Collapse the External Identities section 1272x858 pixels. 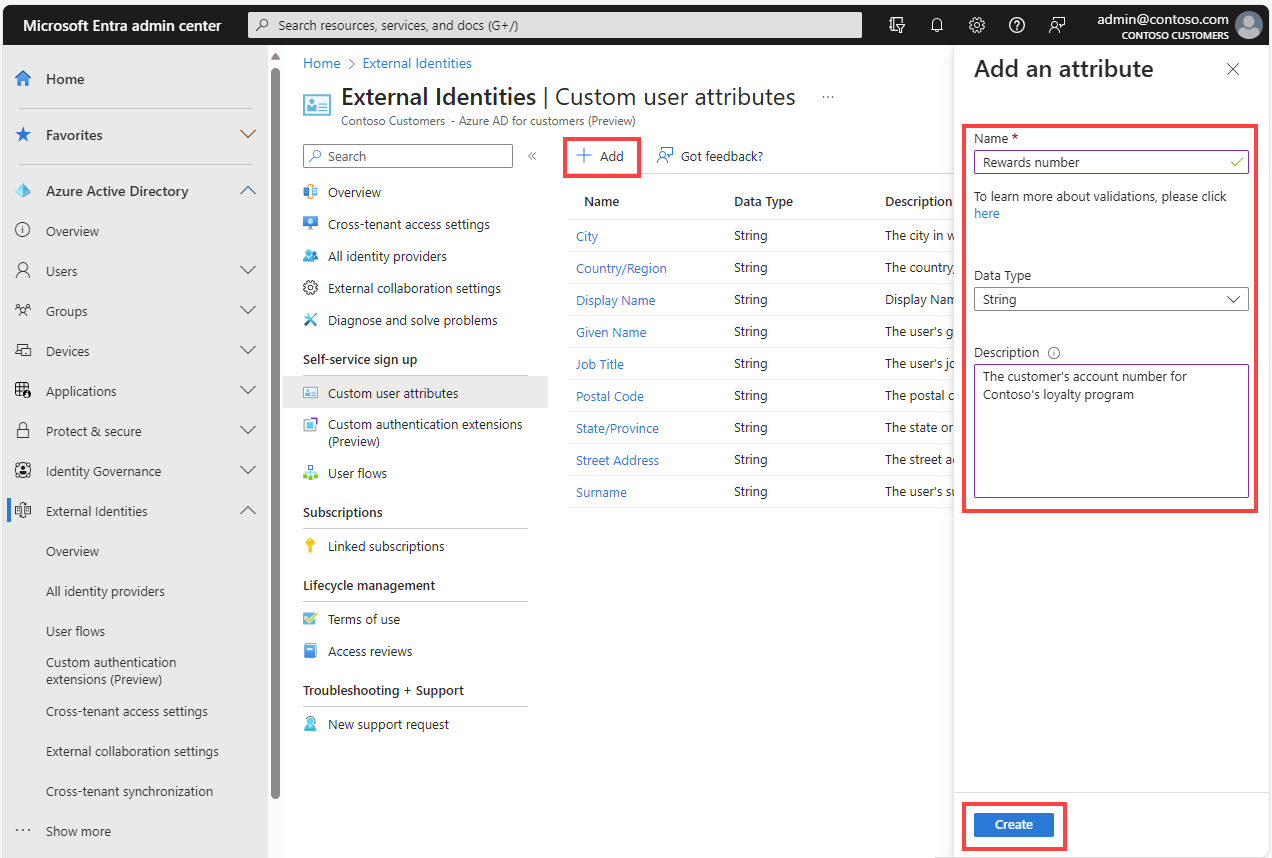coord(247,510)
